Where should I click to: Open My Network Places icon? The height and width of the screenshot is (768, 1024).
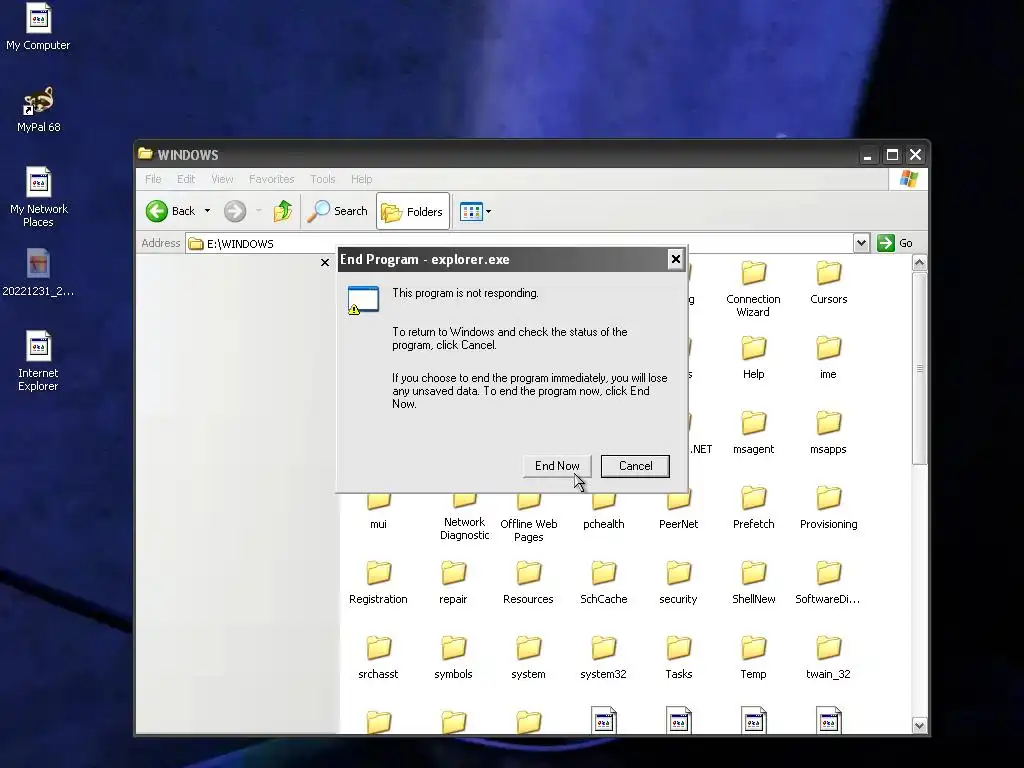point(38,197)
